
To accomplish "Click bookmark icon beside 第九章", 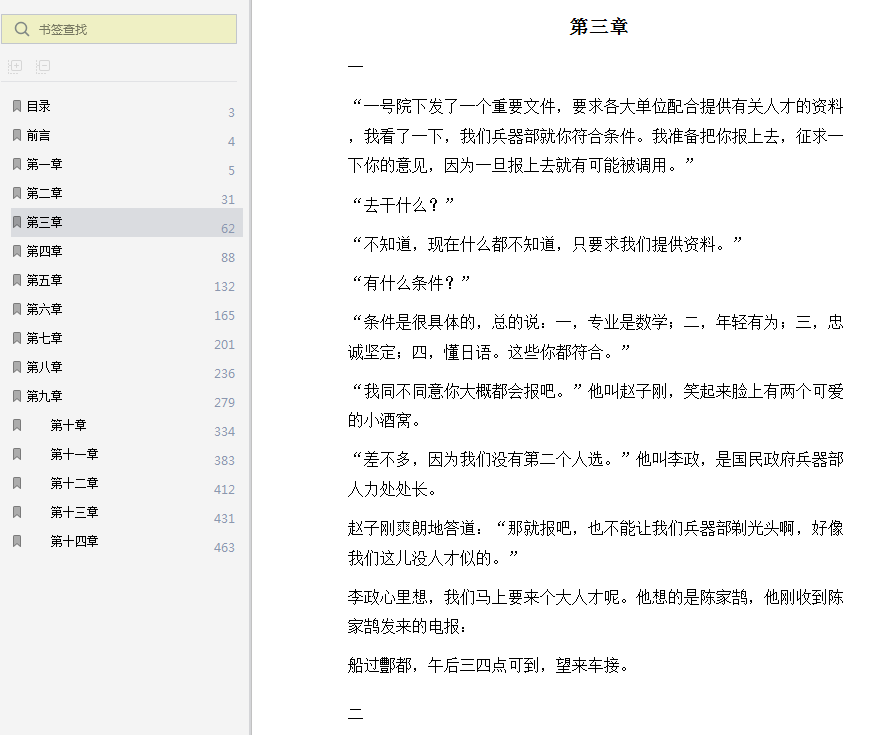I will pos(17,396).
